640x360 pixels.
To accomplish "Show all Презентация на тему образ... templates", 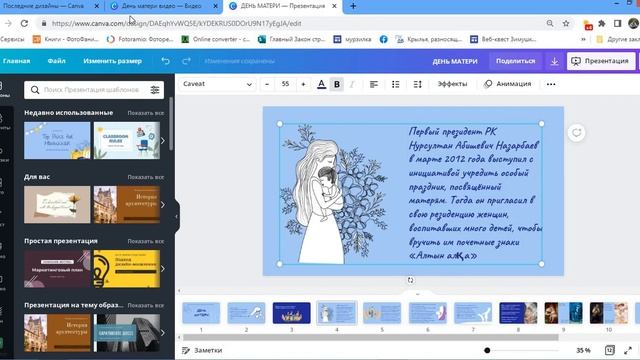I will click(x=145, y=305).
